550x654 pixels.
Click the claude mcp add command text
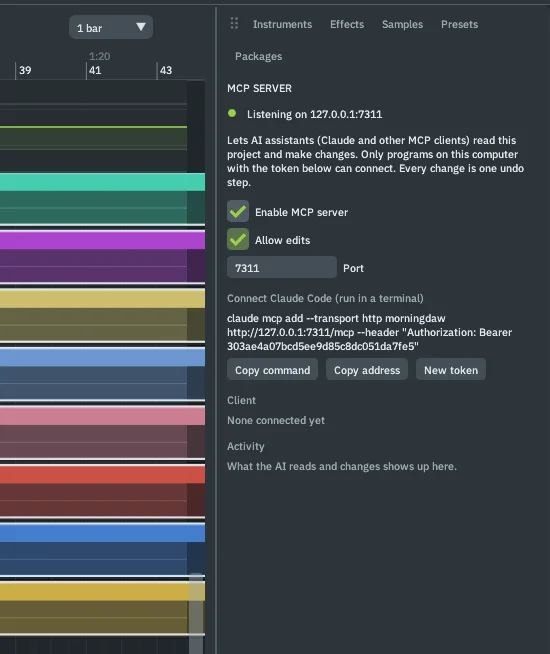click(369, 332)
